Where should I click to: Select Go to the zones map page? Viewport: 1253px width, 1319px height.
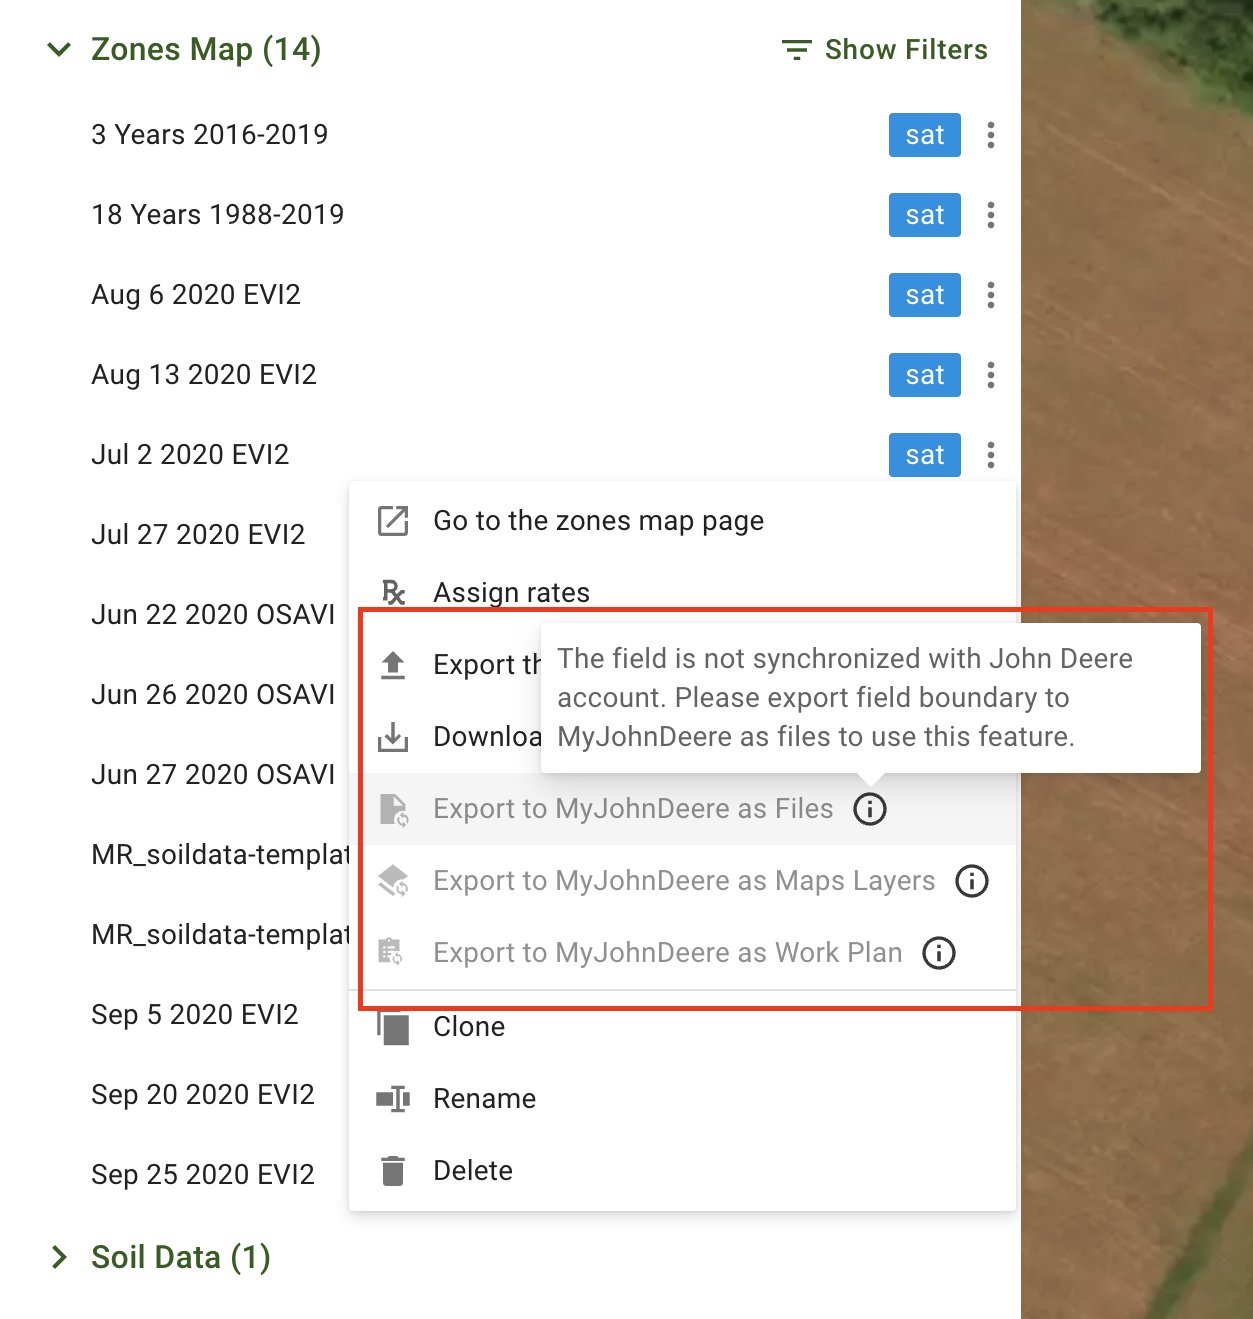tap(598, 521)
